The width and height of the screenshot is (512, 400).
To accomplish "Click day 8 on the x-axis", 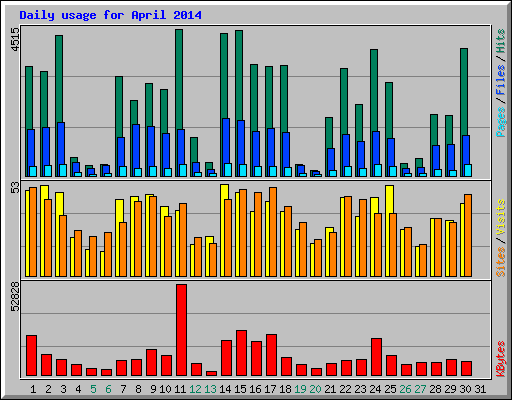I will (x=138, y=389).
